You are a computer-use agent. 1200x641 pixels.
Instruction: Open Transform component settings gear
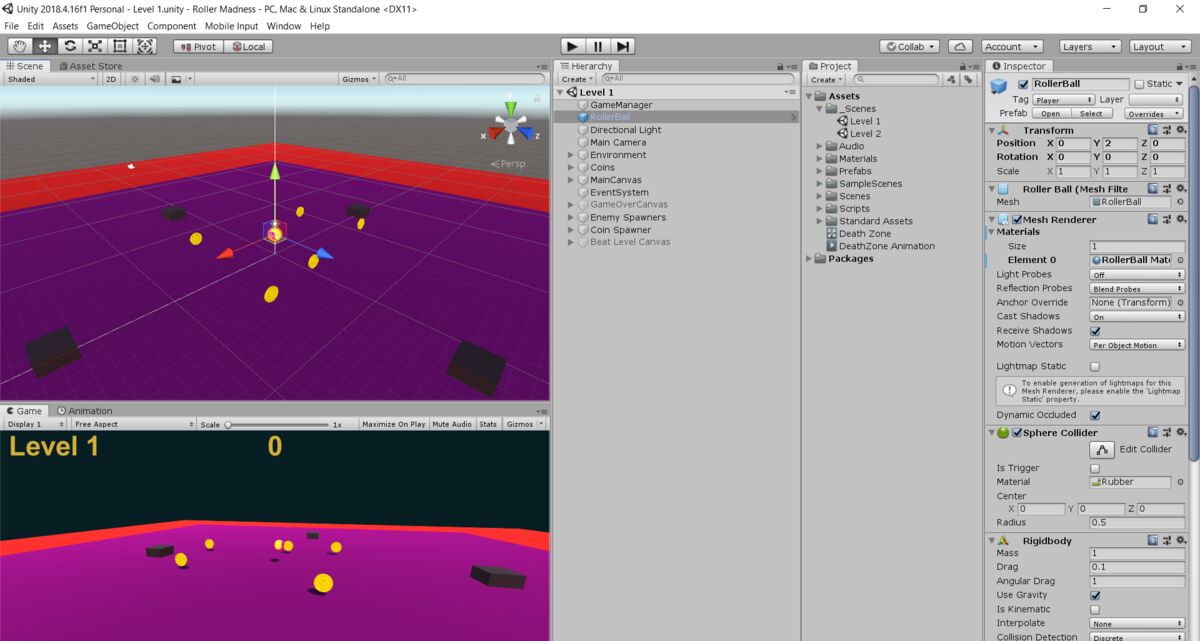click(1180, 130)
